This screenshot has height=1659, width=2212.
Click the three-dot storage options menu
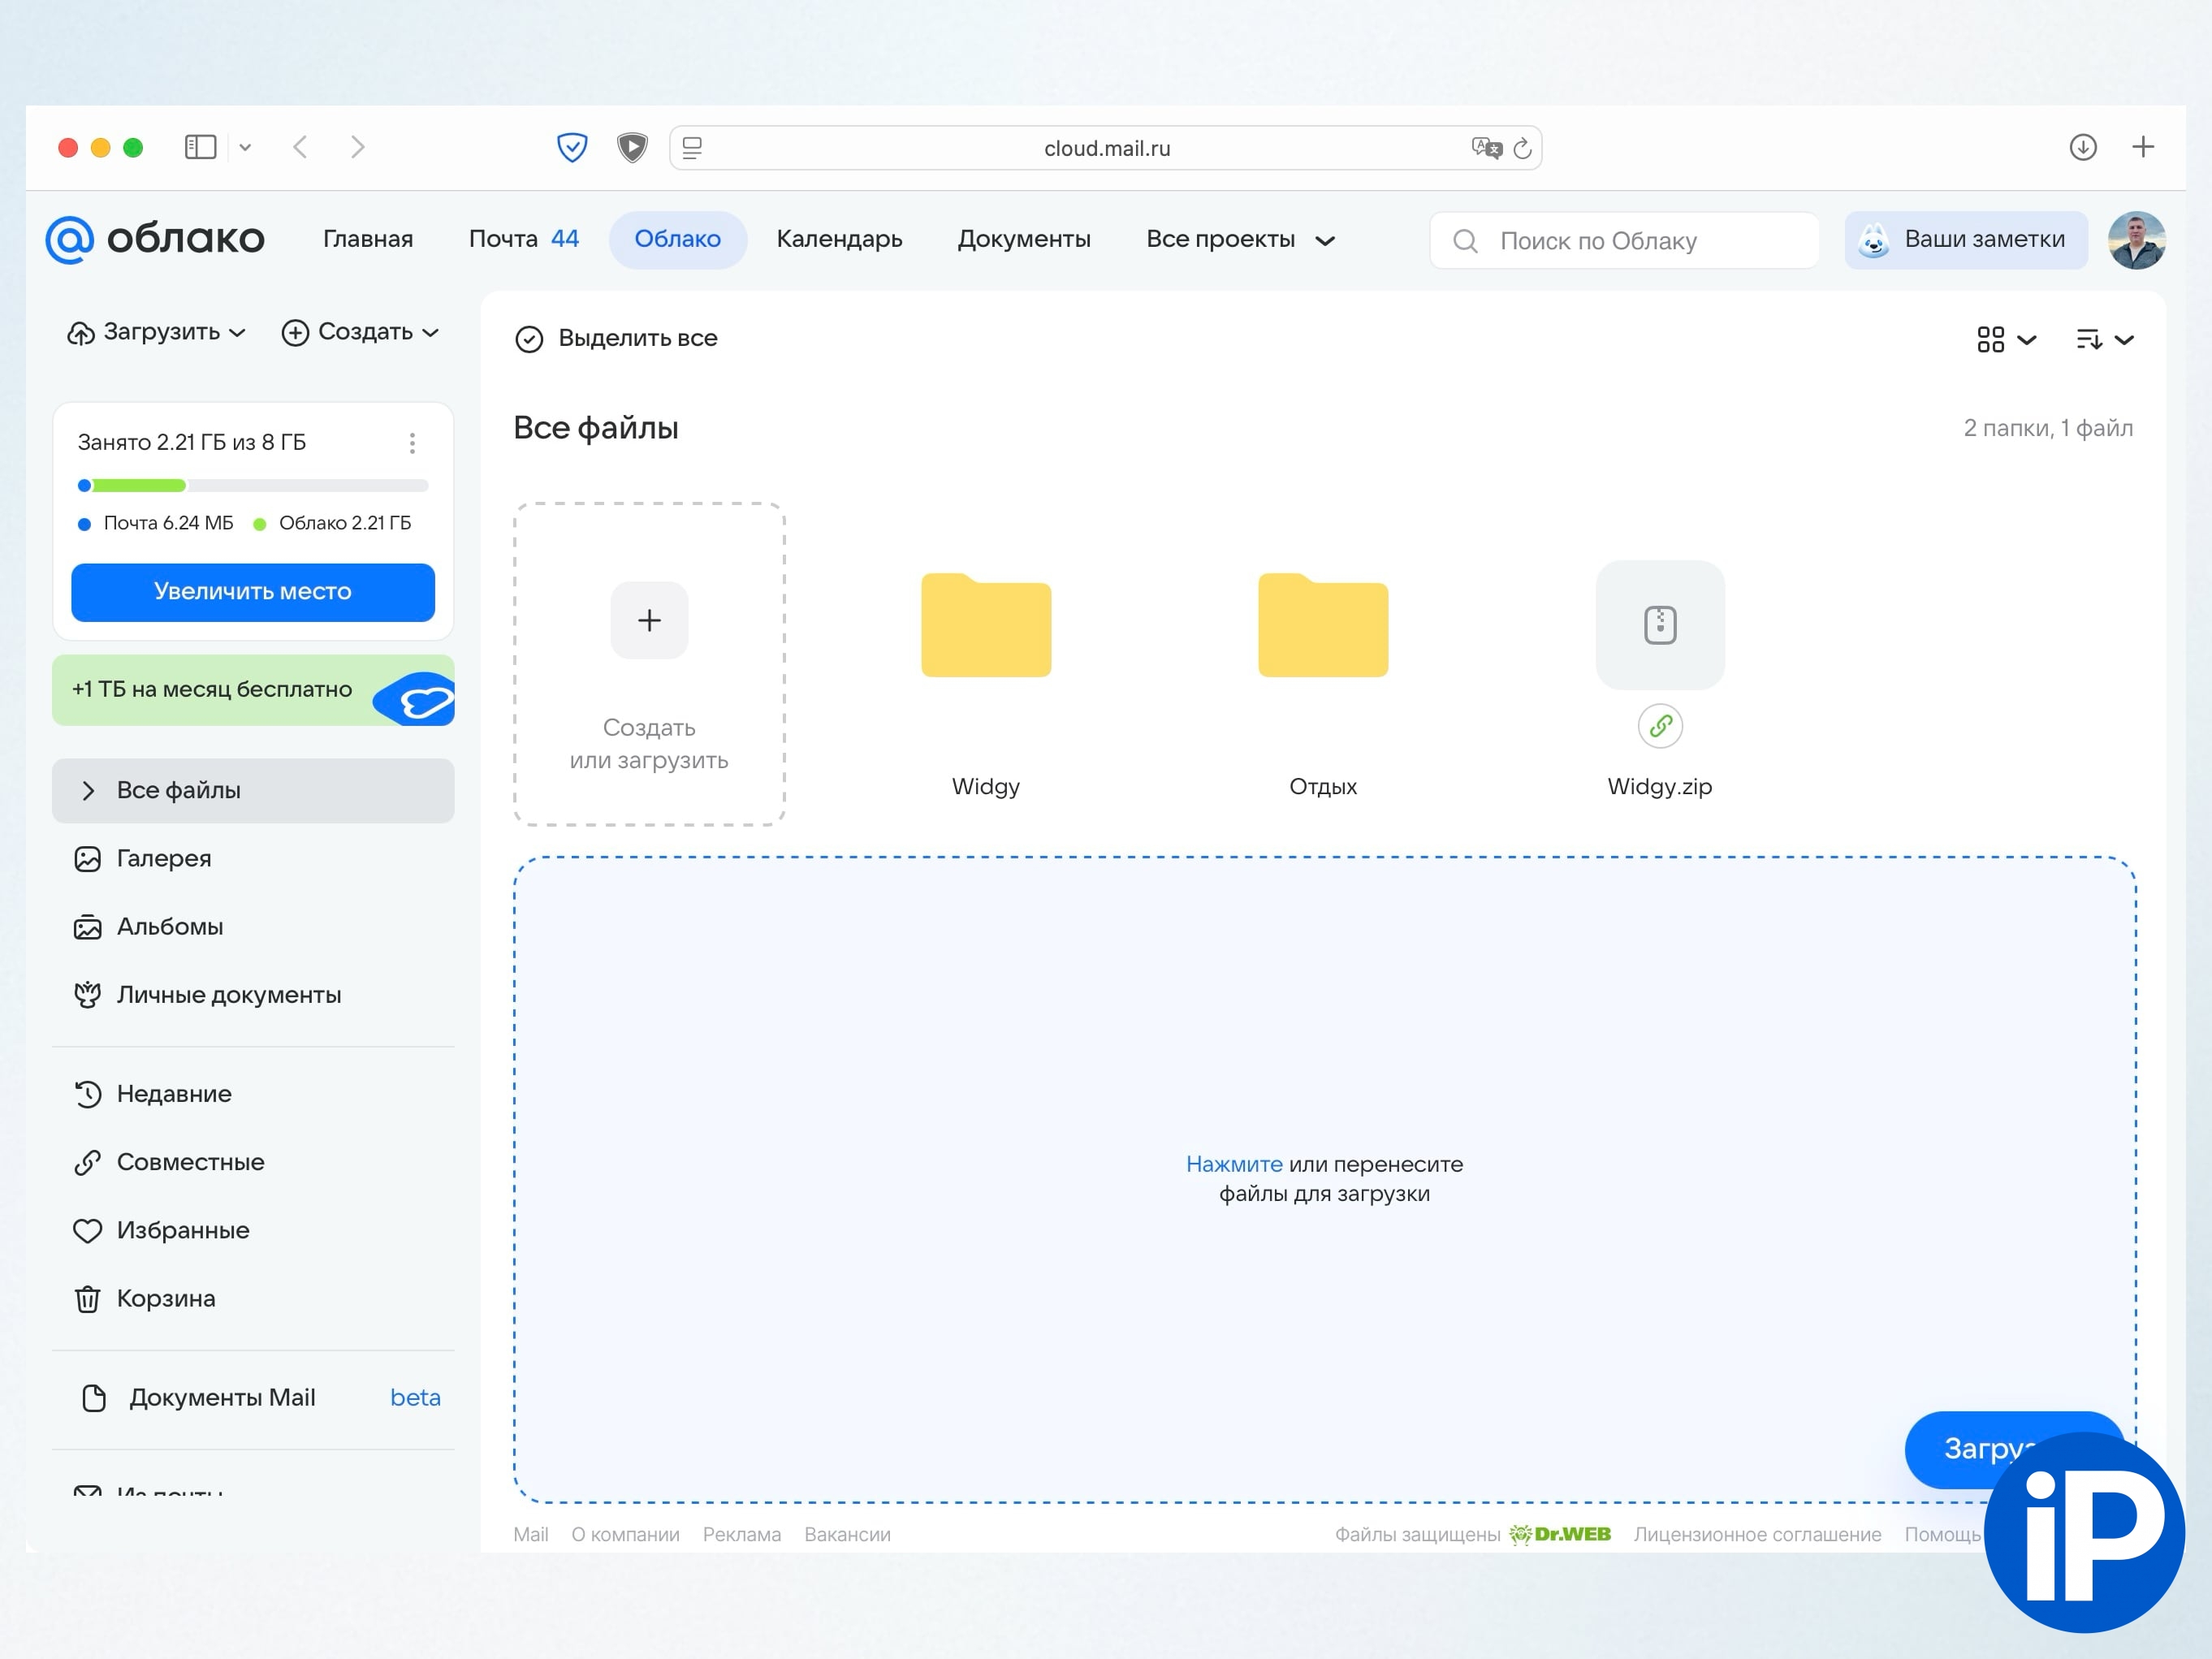click(412, 443)
